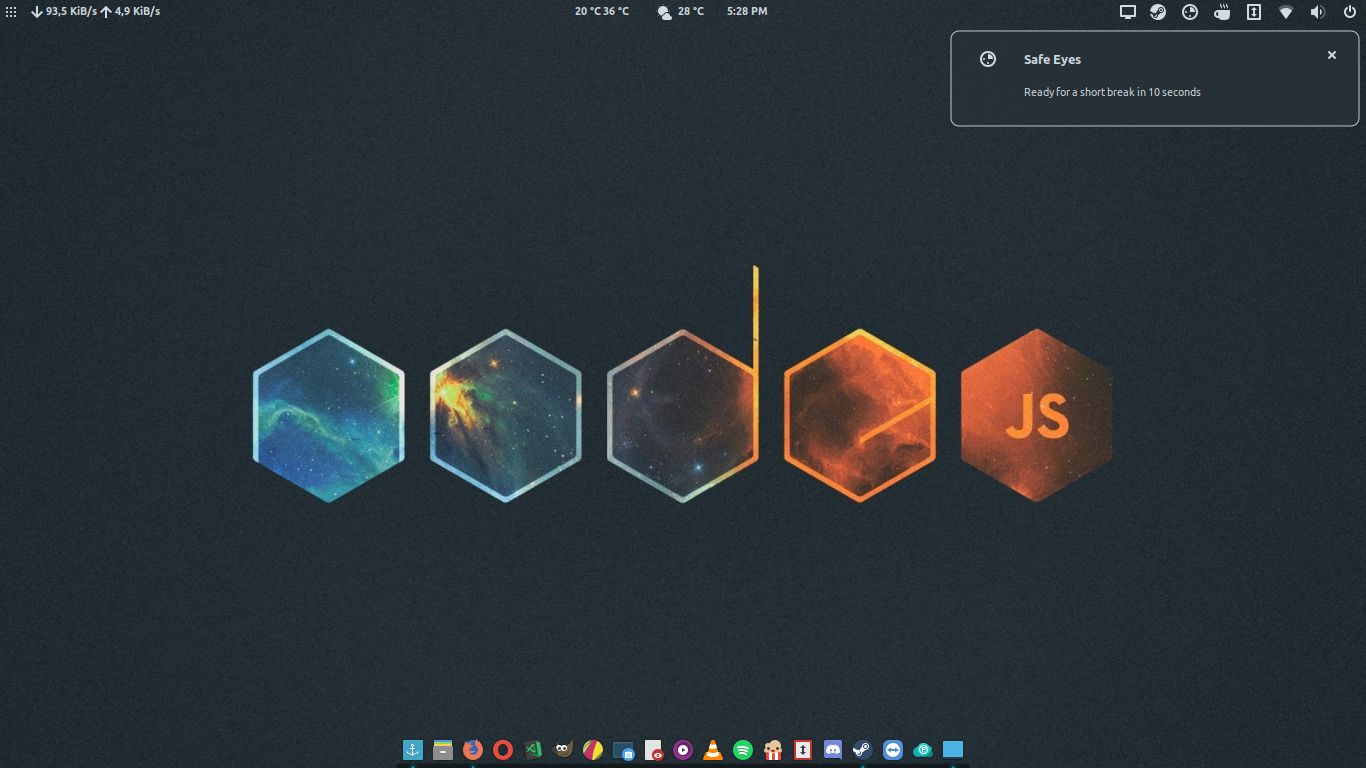Open the Wi-Fi network menu
This screenshot has width=1366, height=768.
pos(1285,12)
